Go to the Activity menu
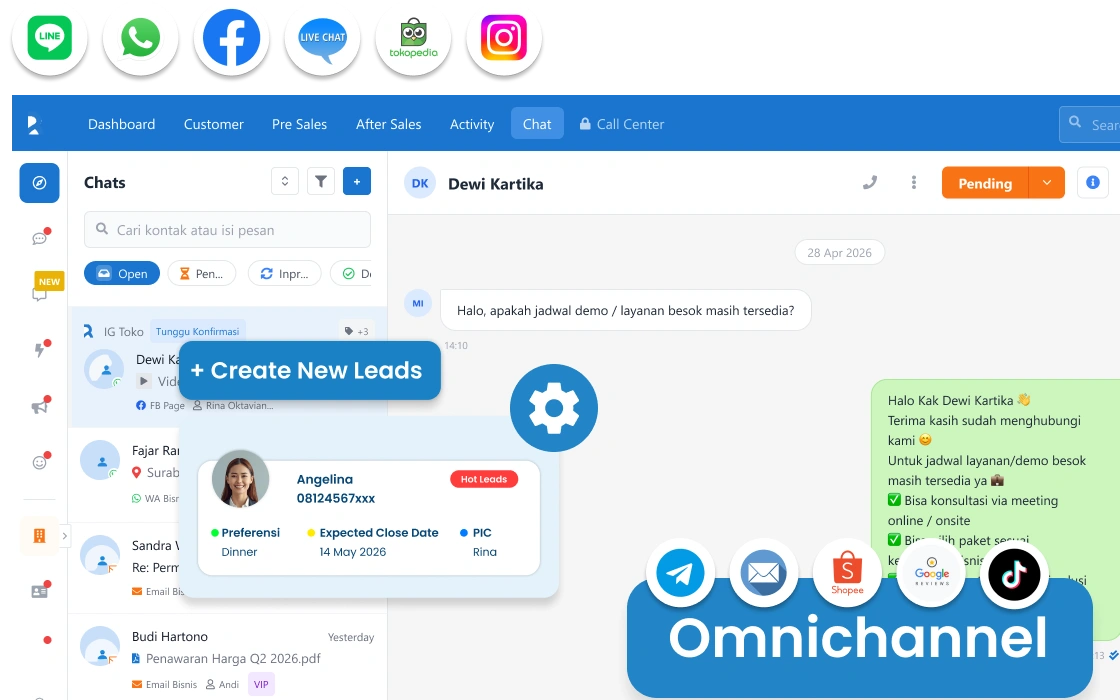1120x700 pixels. click(471, 124)
